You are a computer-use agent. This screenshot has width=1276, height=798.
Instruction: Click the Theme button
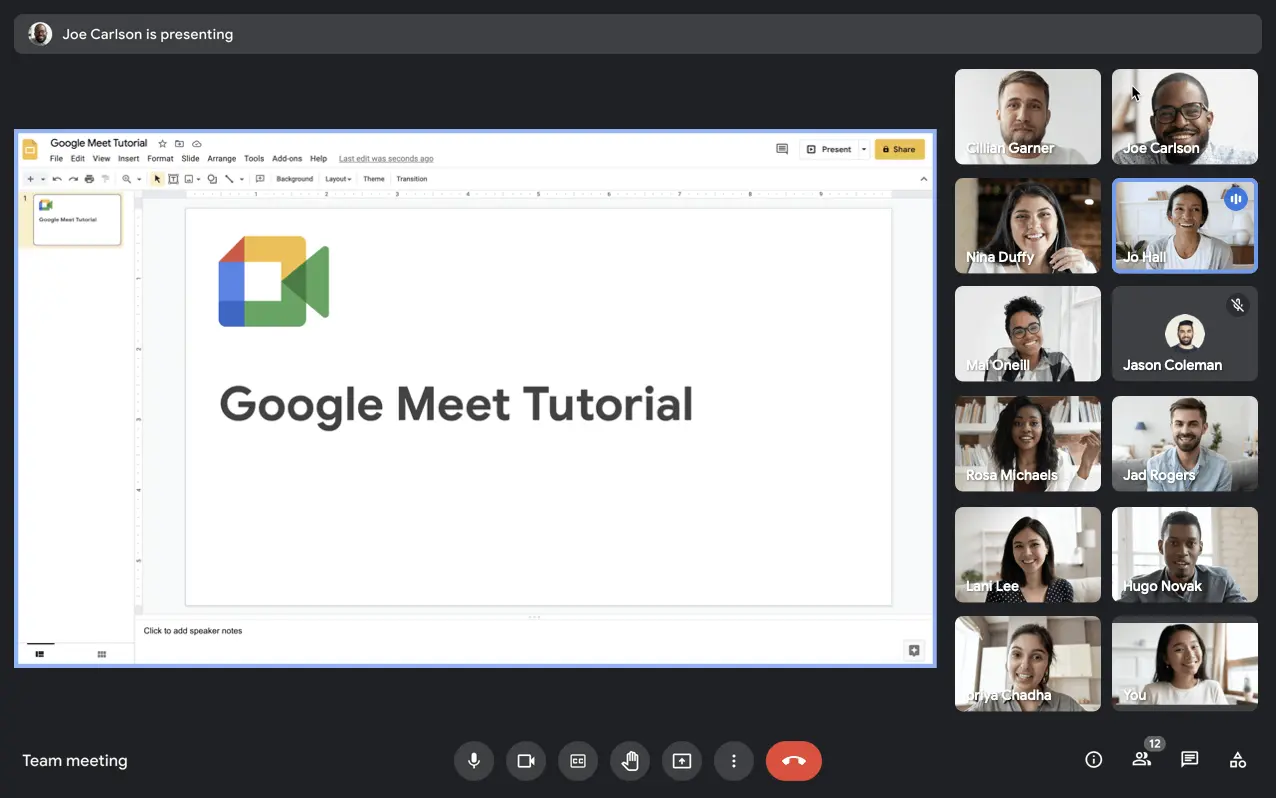coord(374,179)
